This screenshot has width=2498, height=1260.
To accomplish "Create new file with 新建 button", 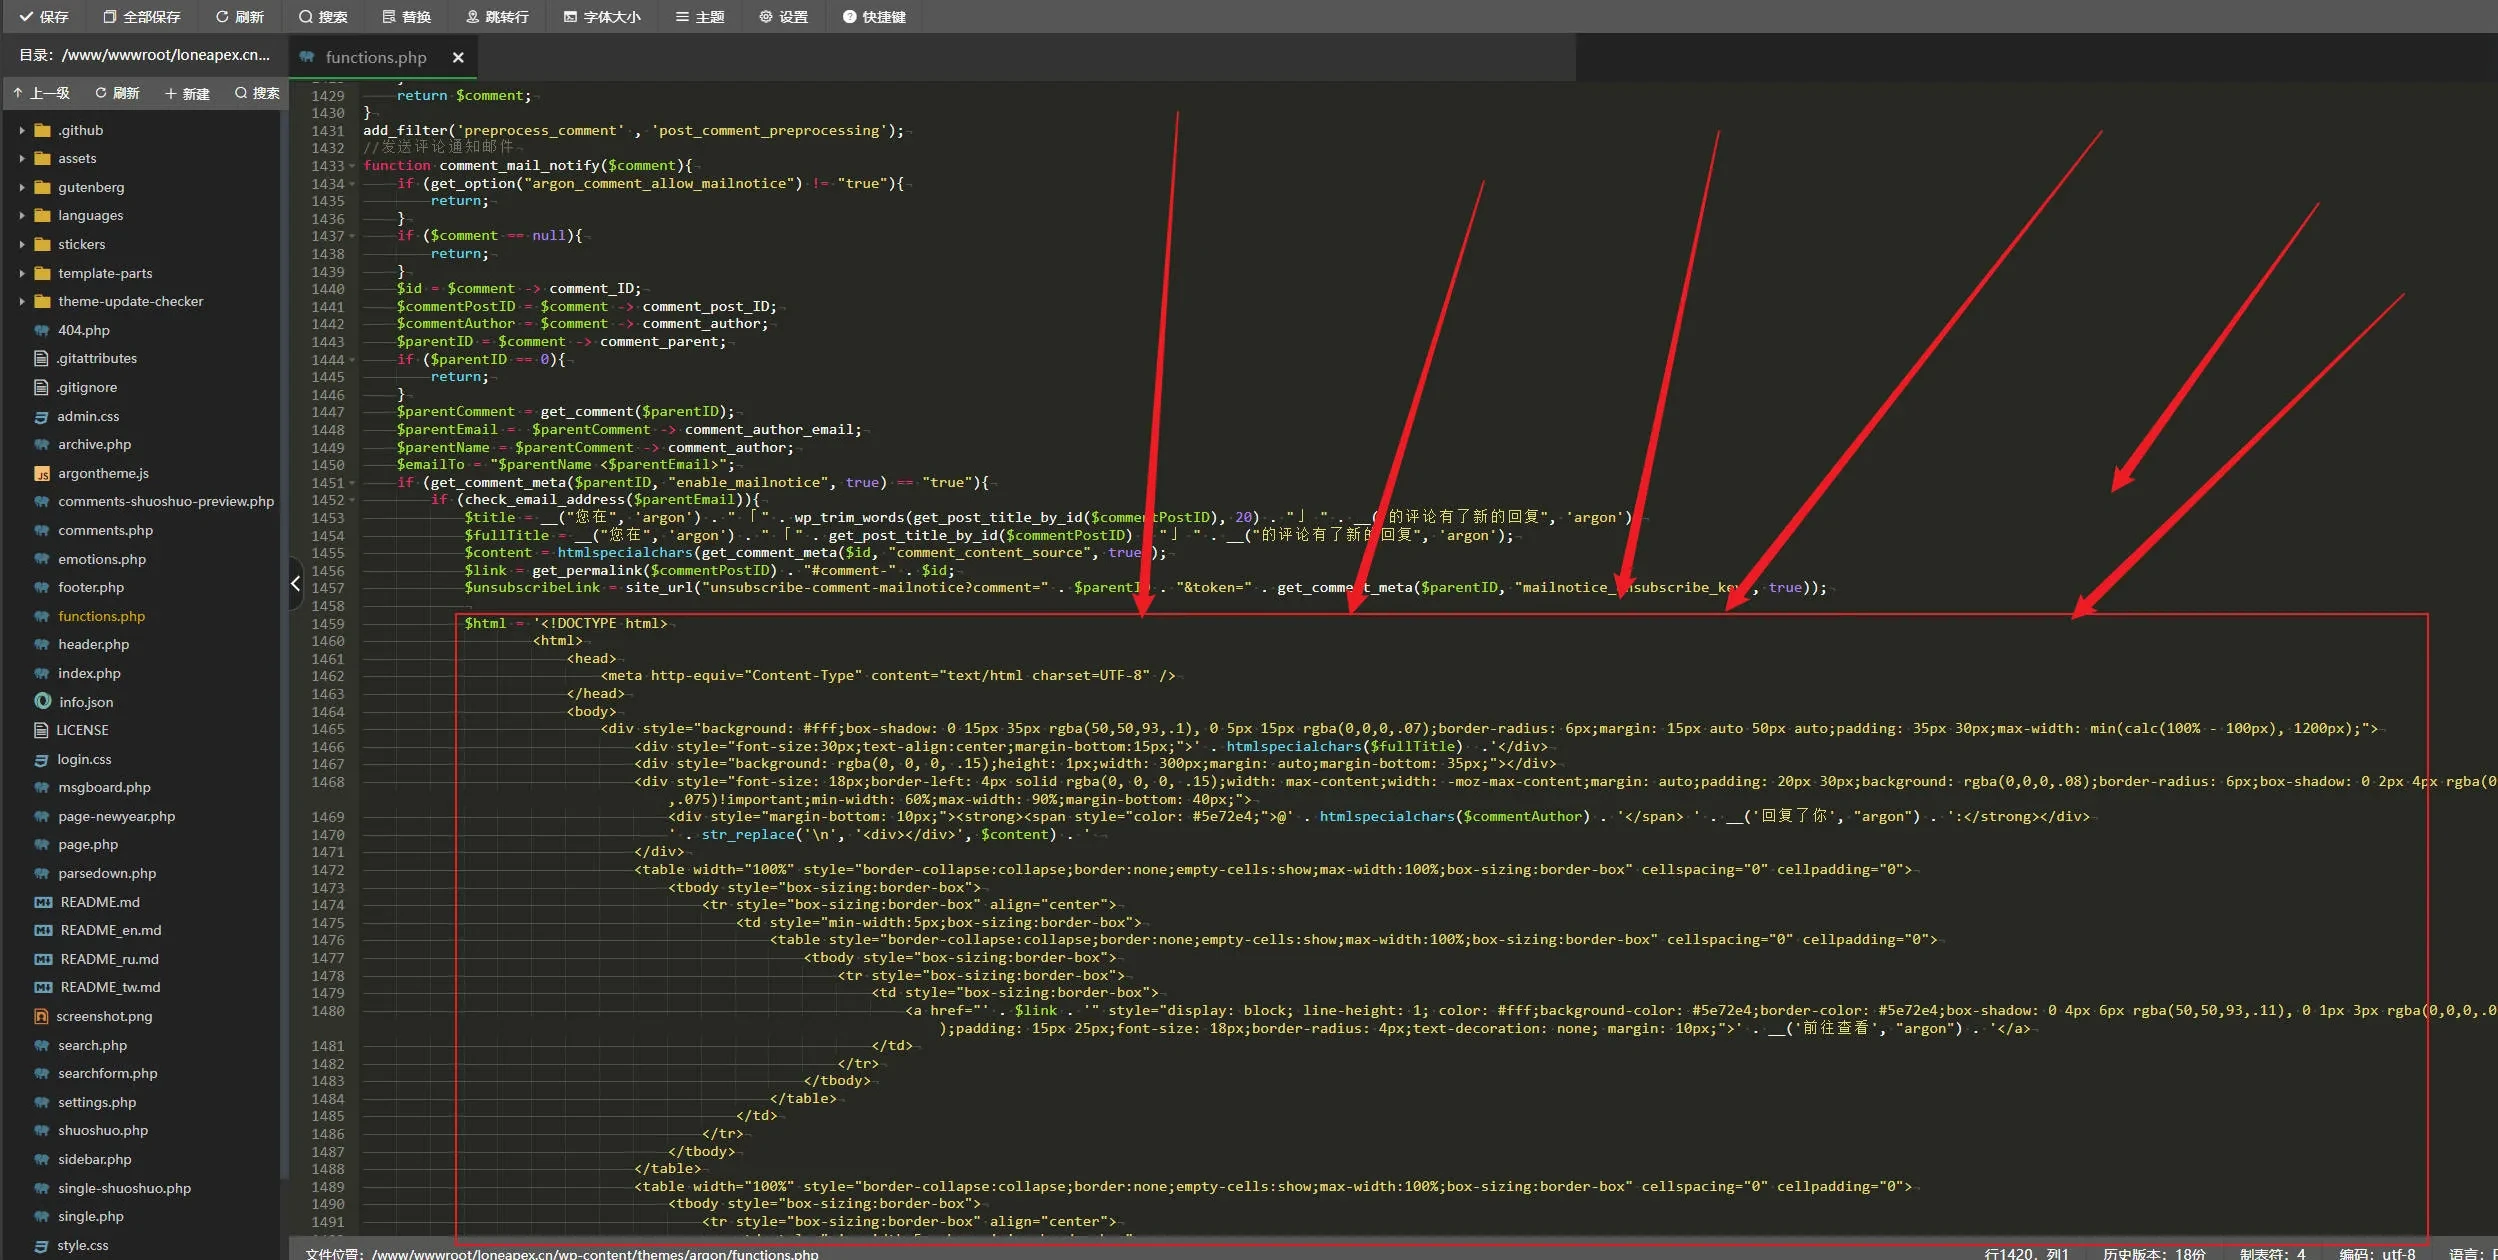I will click(x=187, y=93).
